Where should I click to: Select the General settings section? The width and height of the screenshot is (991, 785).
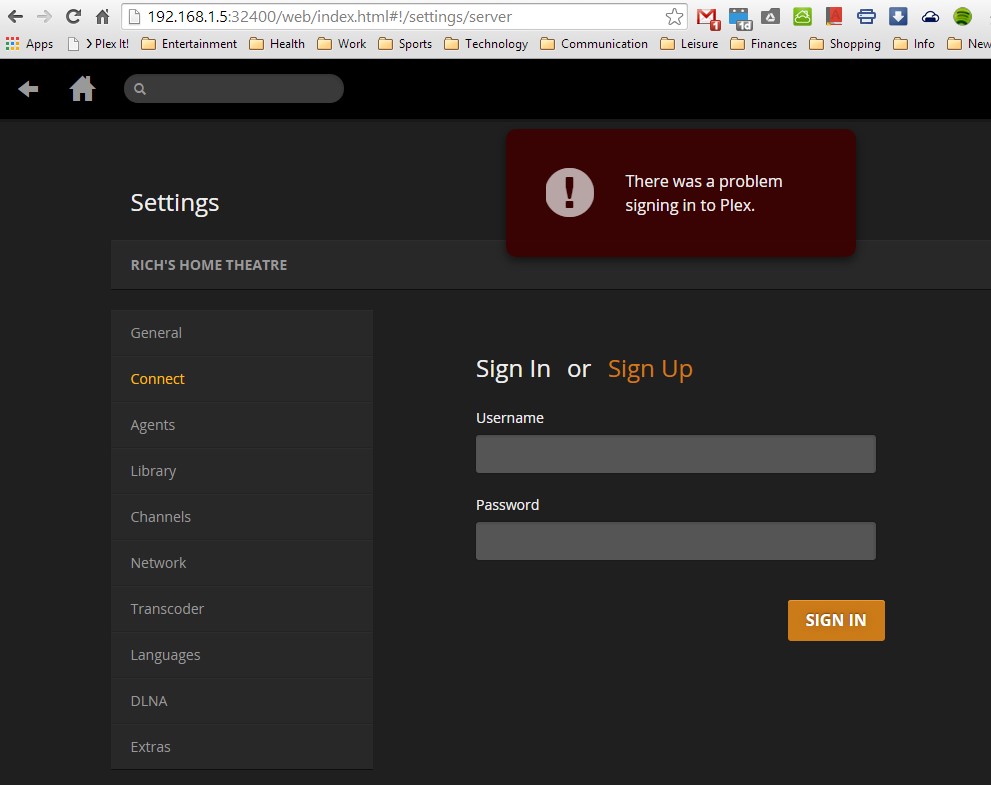pyautogui.click(x=242, y=333)
